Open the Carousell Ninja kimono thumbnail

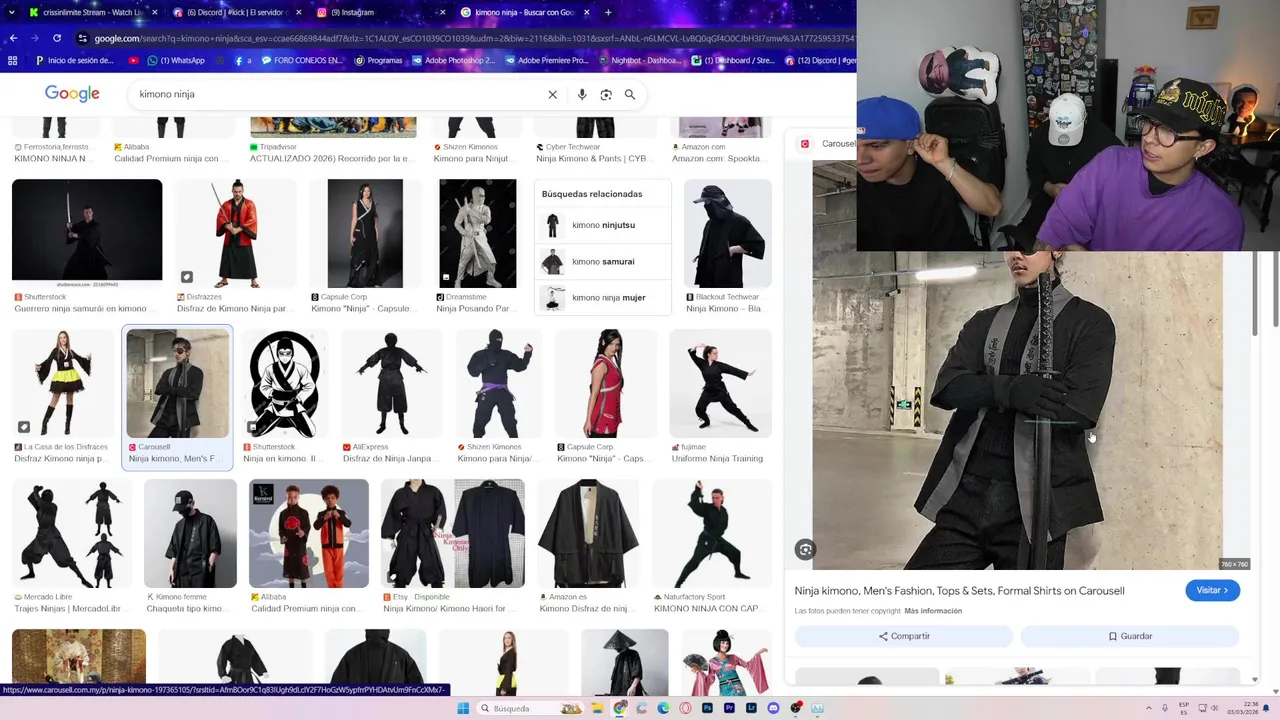pos(178,383)
